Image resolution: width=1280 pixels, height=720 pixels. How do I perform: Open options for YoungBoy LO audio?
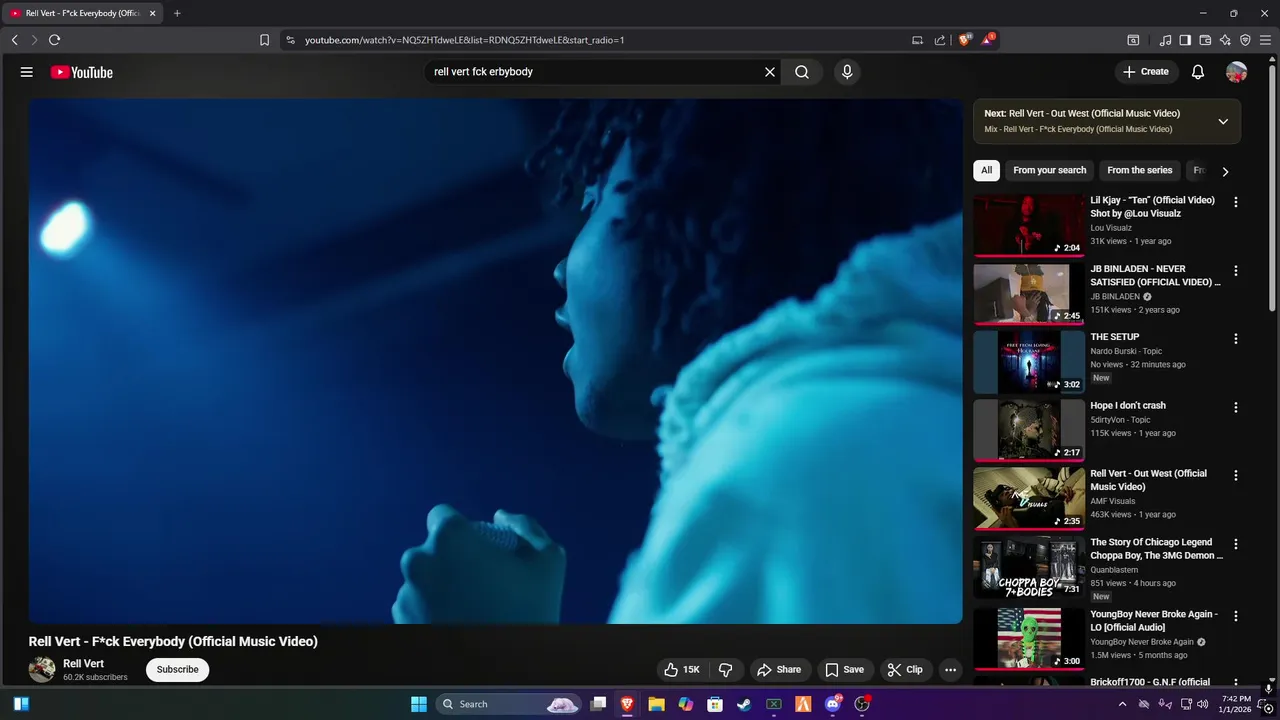click(1236, 616)
